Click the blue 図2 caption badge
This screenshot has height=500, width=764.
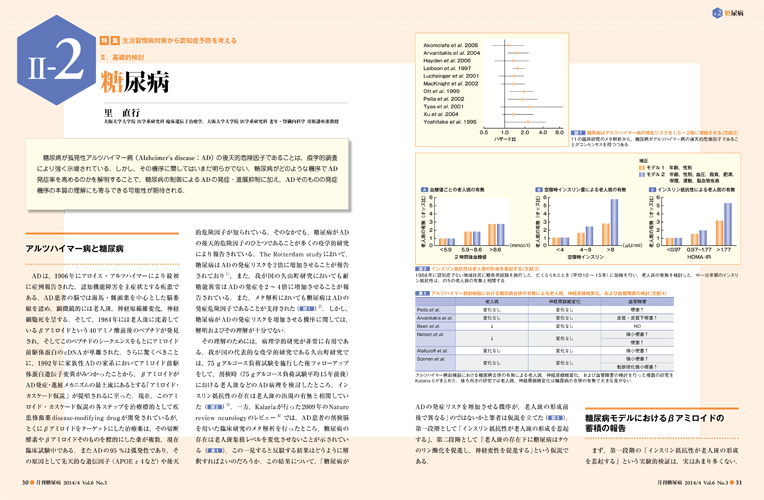coord(422,269)
